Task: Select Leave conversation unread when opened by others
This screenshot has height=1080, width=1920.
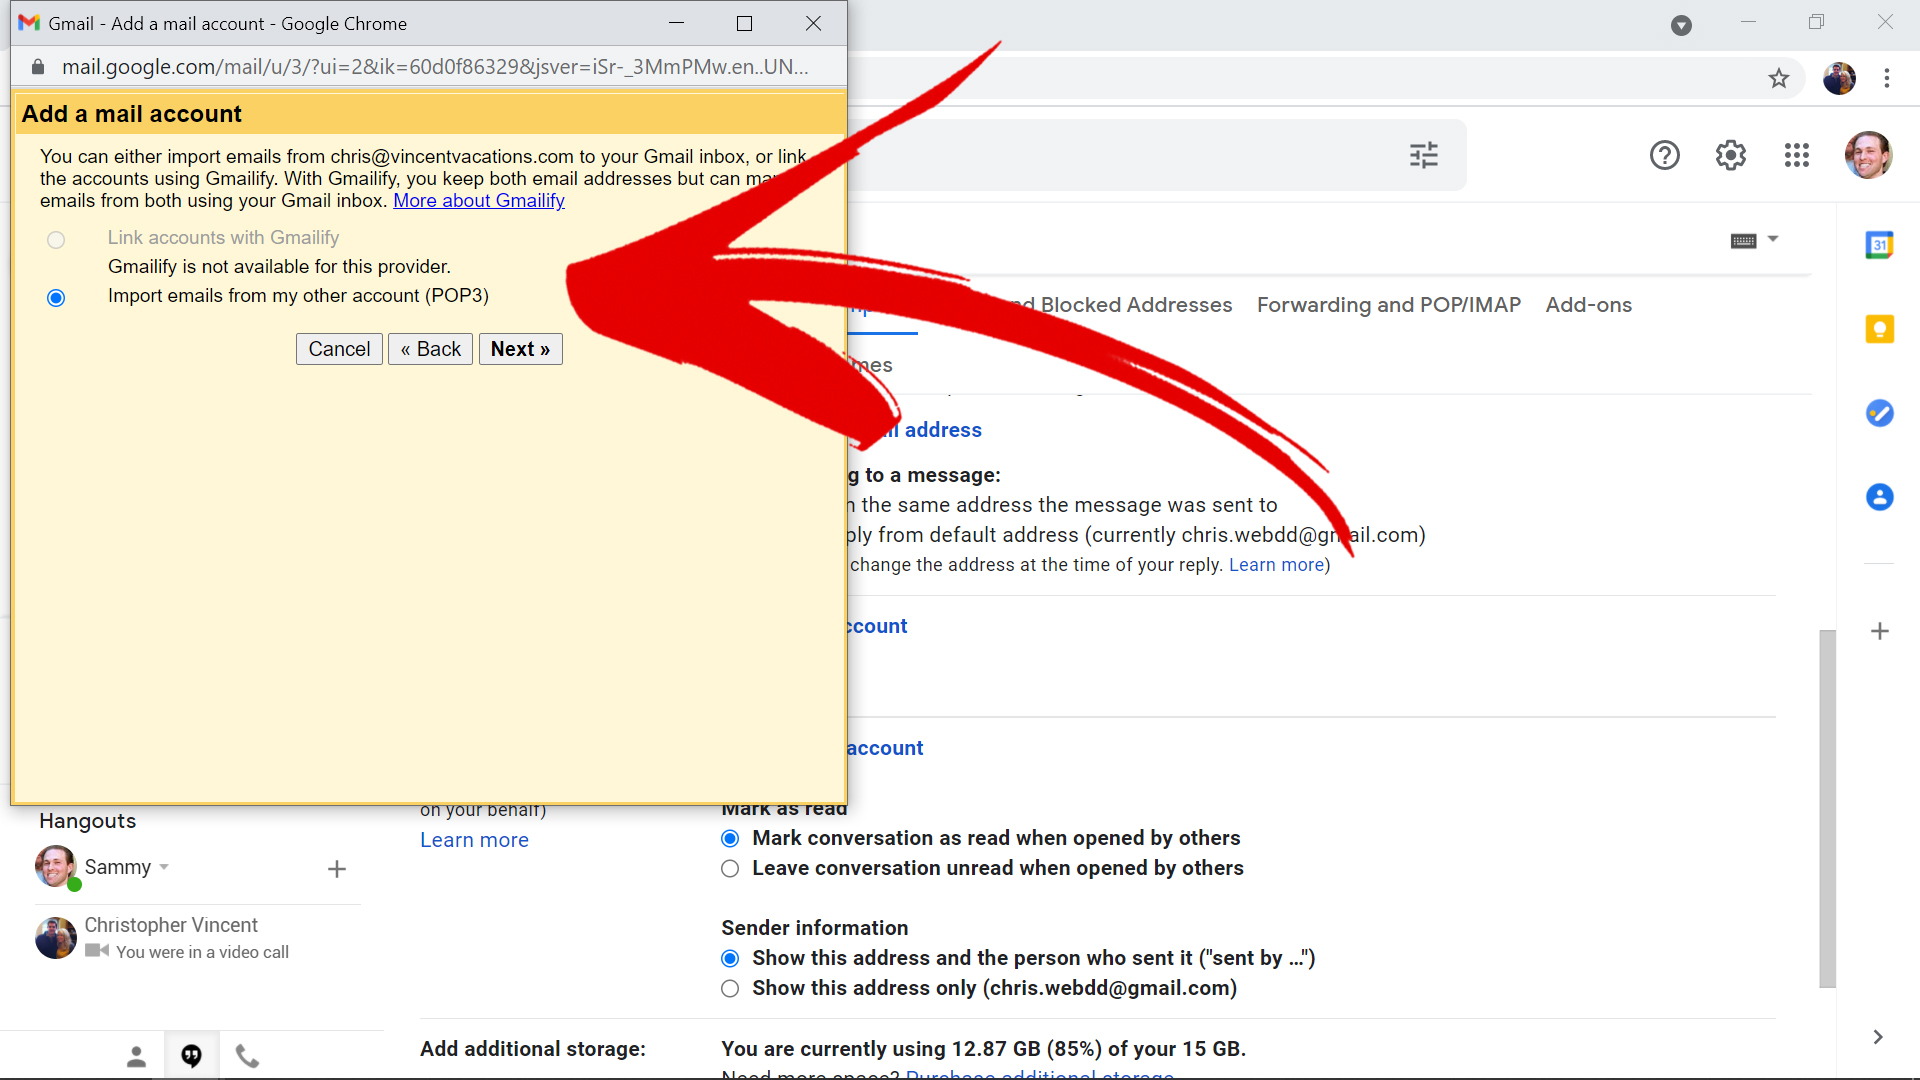Action: pyautogui.click(x=730, y=869)
